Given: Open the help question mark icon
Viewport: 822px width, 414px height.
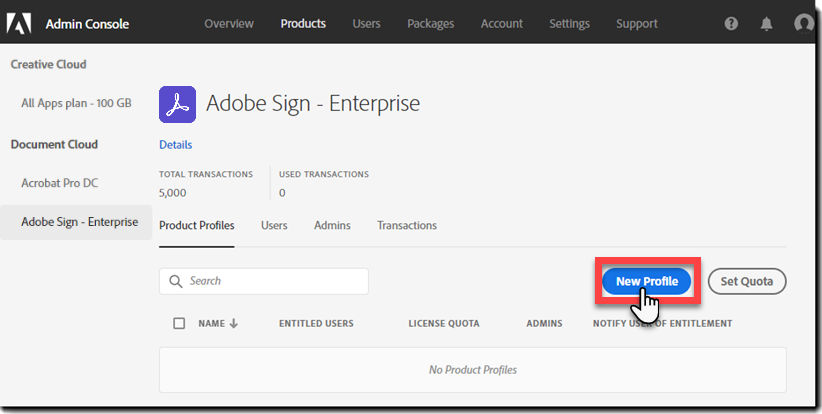Looking at the screenshot, I should (731, 24).
